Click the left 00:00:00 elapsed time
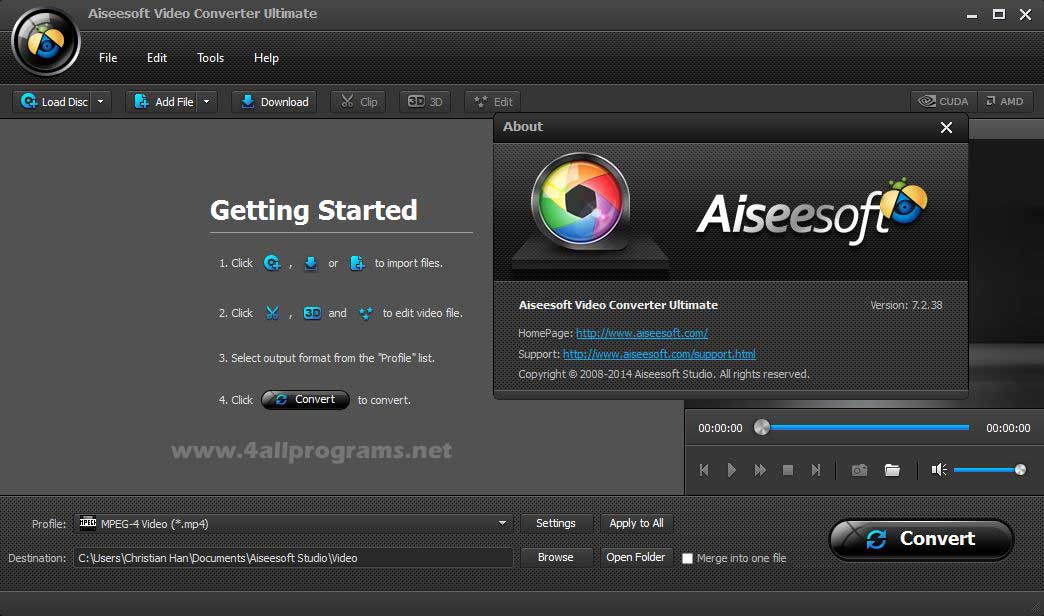Screen dimensions: 1044x616 coord(720,428)
